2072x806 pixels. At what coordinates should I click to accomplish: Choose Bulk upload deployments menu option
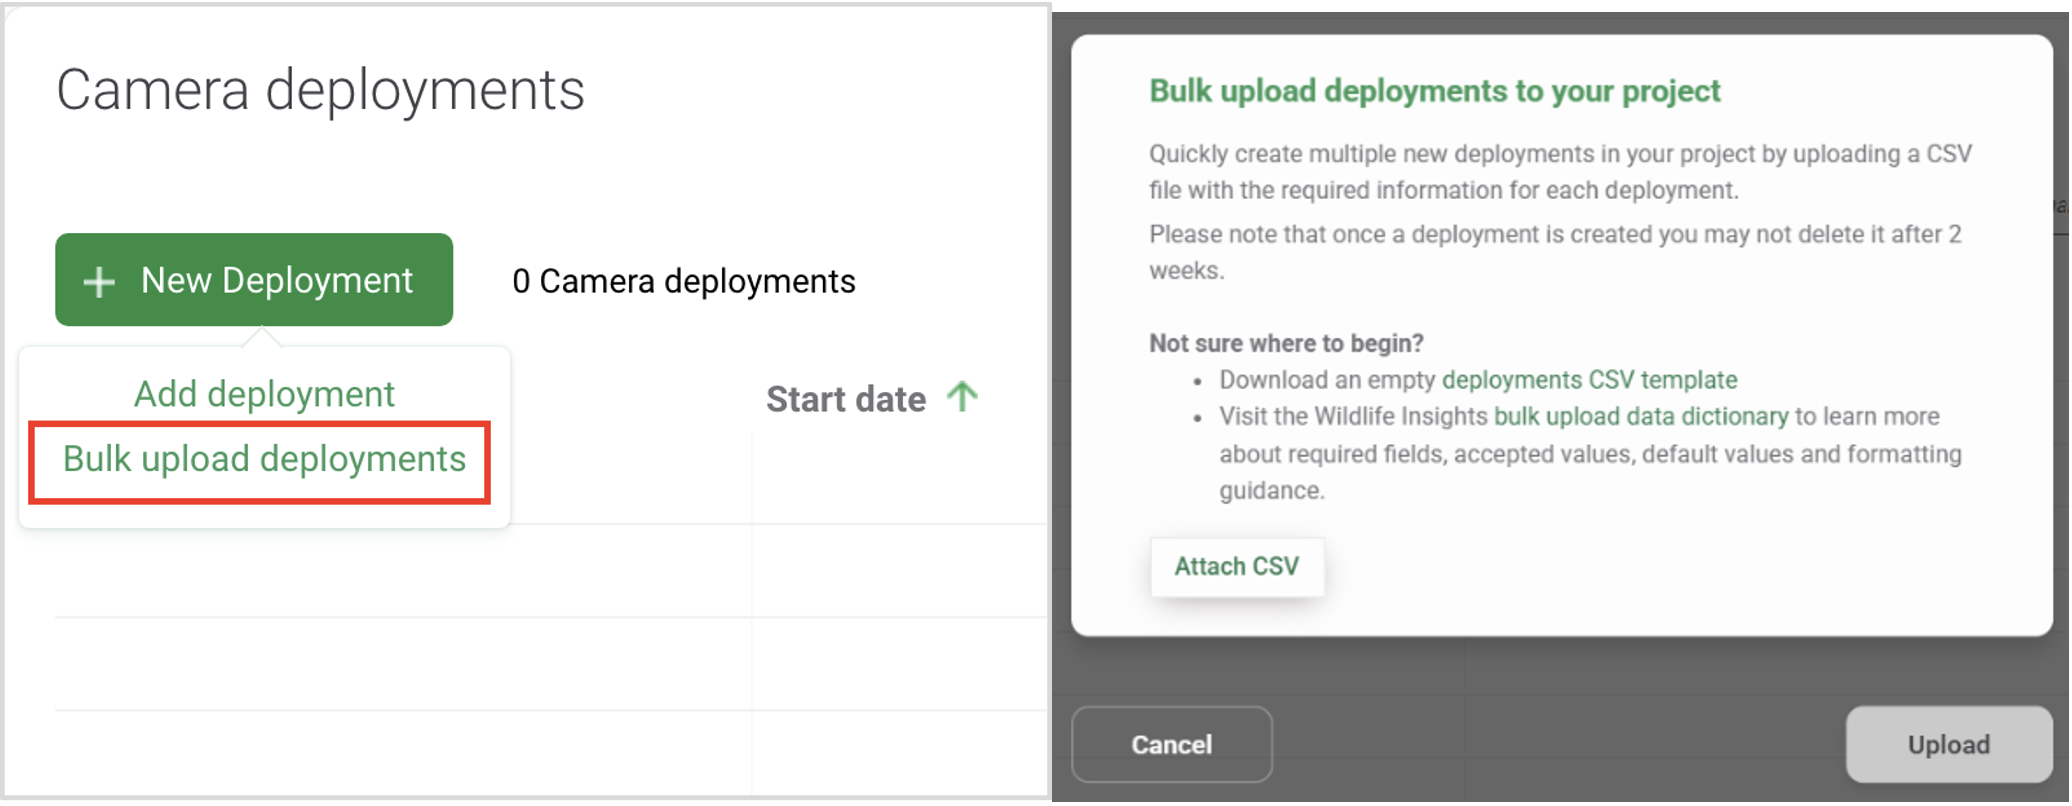(264, 459)
